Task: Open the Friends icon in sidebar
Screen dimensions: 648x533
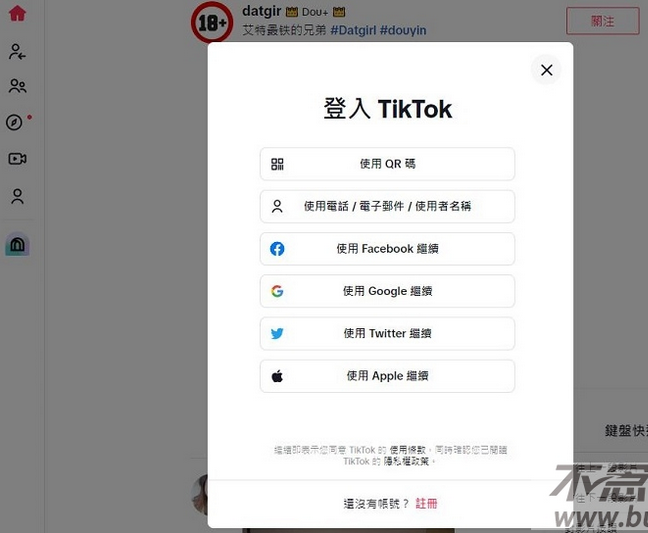Action: pyautogui.click(x=17, y=86)
